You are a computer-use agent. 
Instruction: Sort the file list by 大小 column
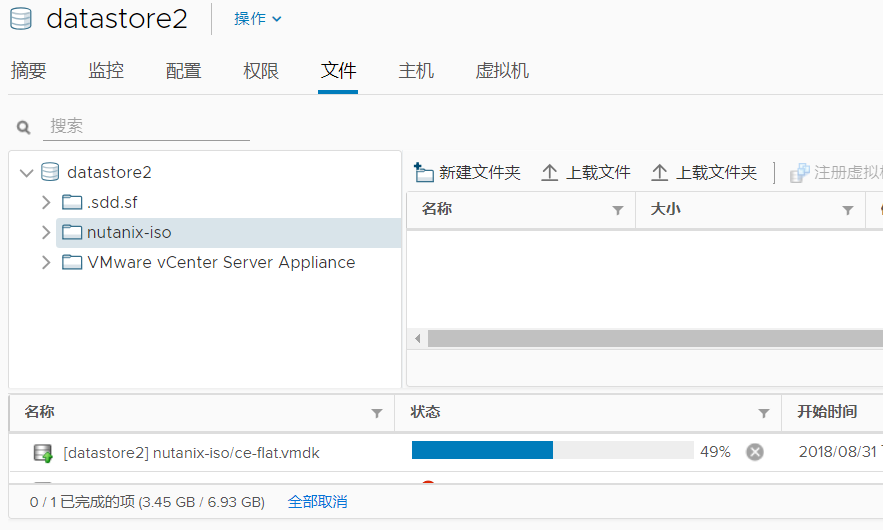pos(666,209)
